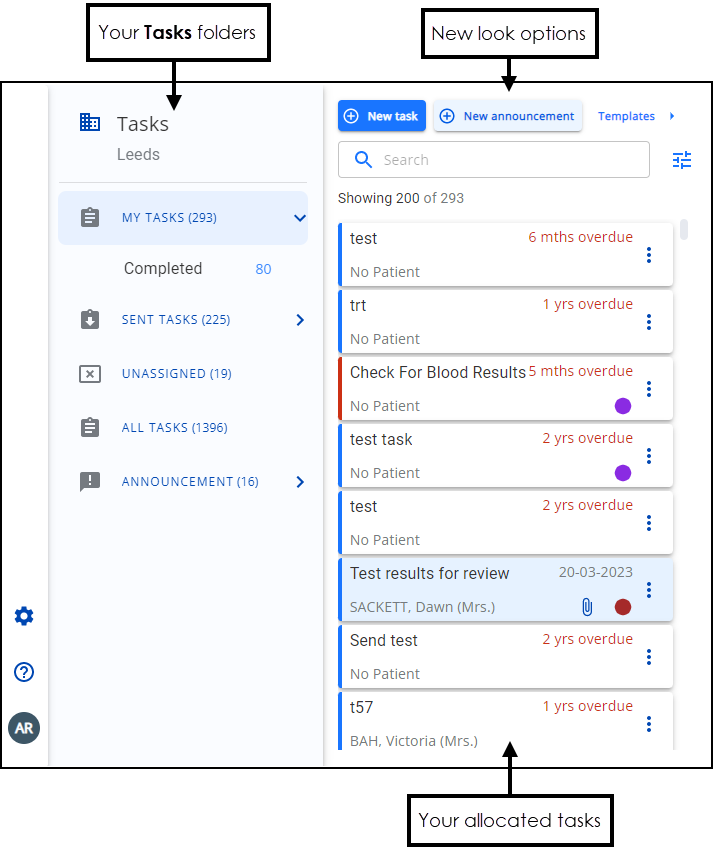713x853 pixels.
Task: Open three-dot menu for Send test task
Action: [x=649, y=657]
